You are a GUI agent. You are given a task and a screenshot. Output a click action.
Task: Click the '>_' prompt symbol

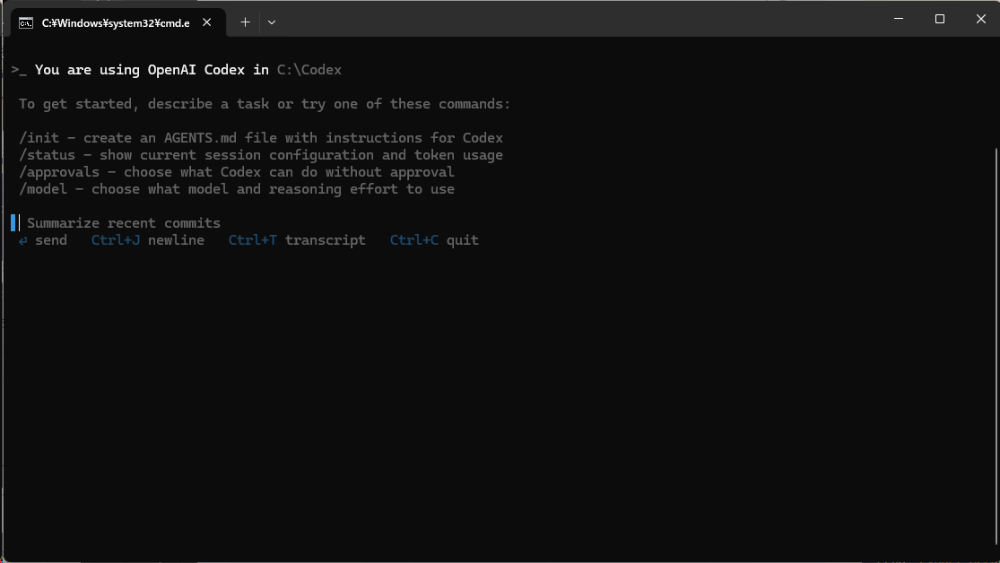[18, 70]
